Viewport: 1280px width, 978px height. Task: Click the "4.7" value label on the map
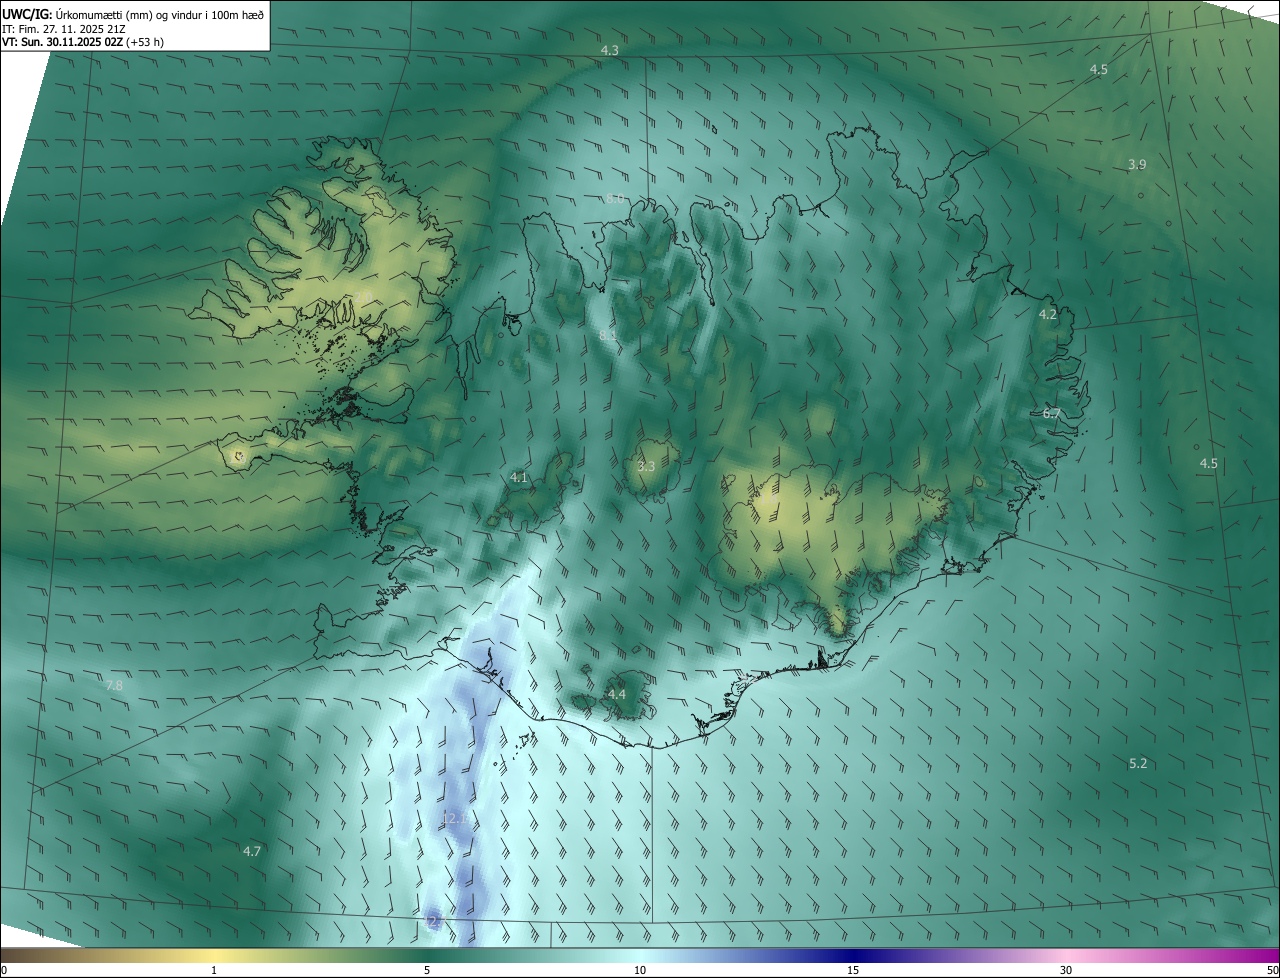(252, 851)
